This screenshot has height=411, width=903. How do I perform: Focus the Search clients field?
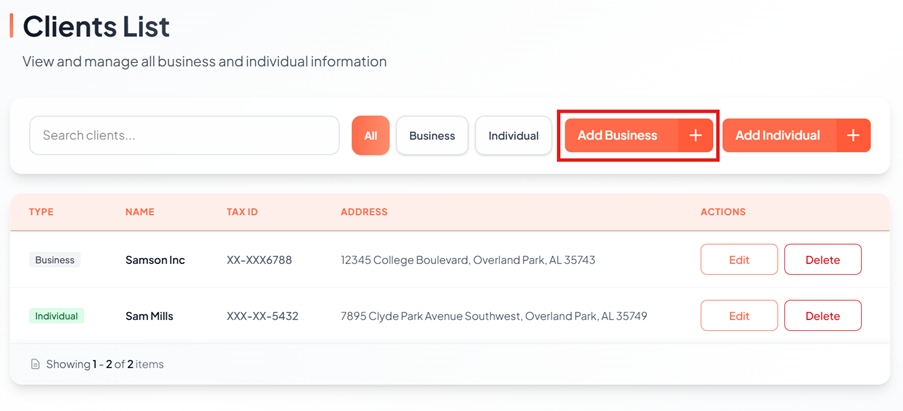pyautogui.click(x=184, y=136)
